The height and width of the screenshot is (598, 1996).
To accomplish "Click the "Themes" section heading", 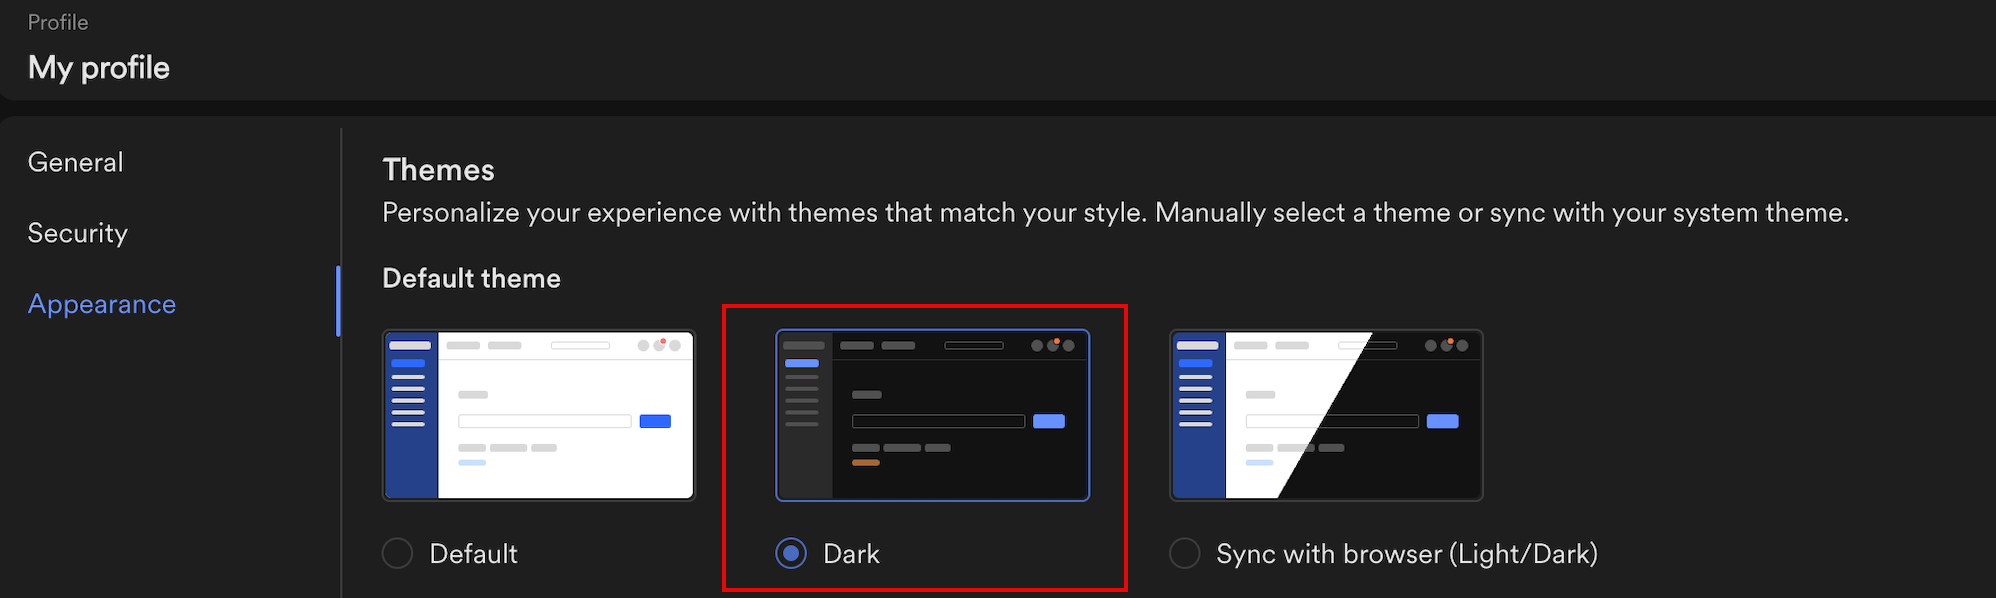I will tap(438, 170).
